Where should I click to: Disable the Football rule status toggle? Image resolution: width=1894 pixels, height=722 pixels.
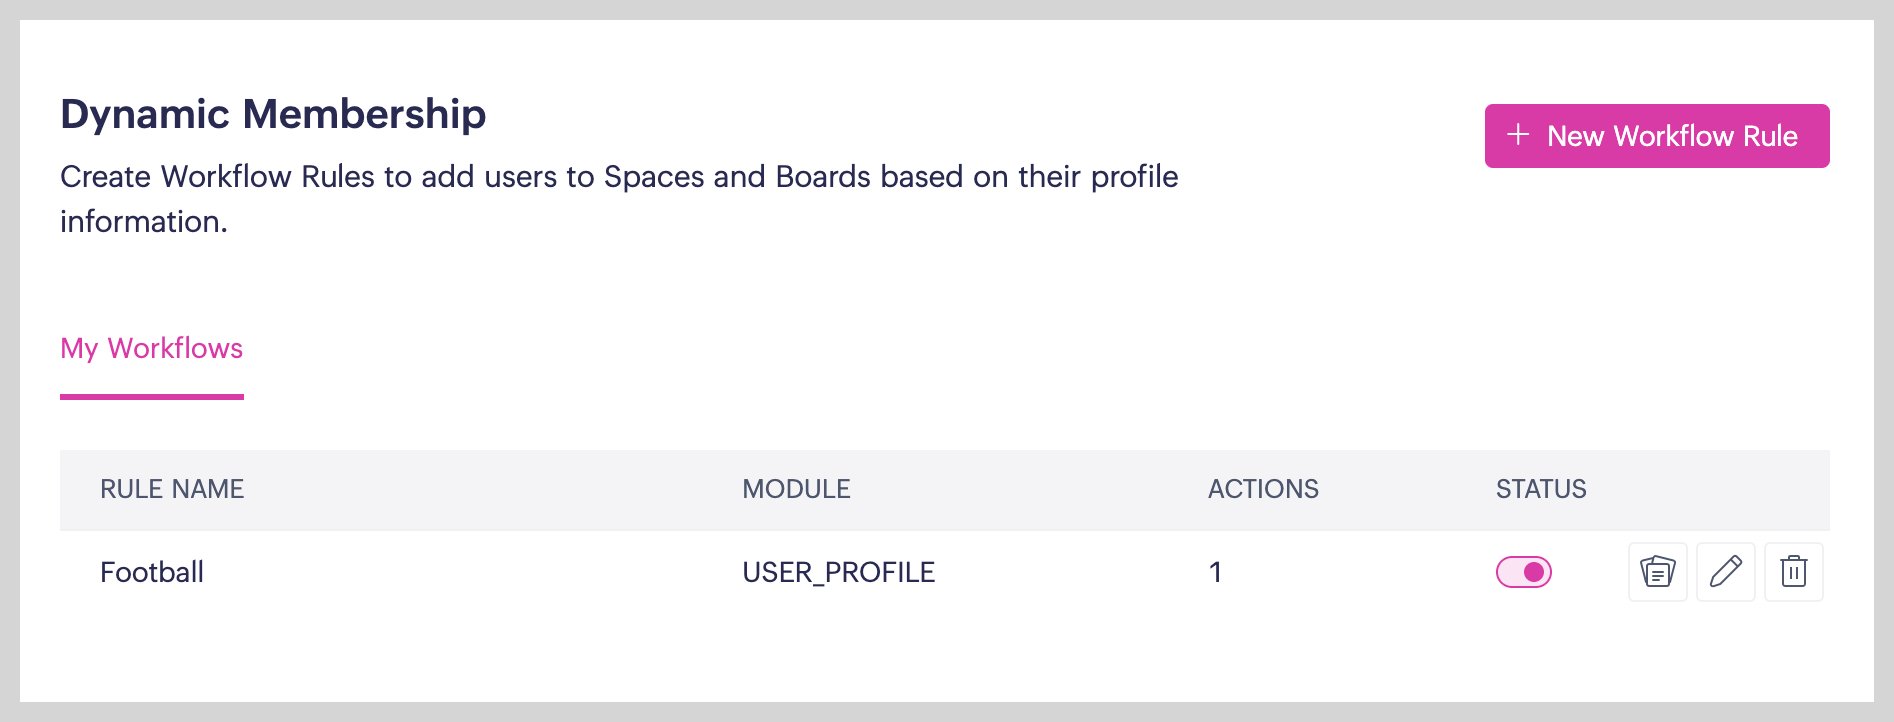(x=1523, y=572)
